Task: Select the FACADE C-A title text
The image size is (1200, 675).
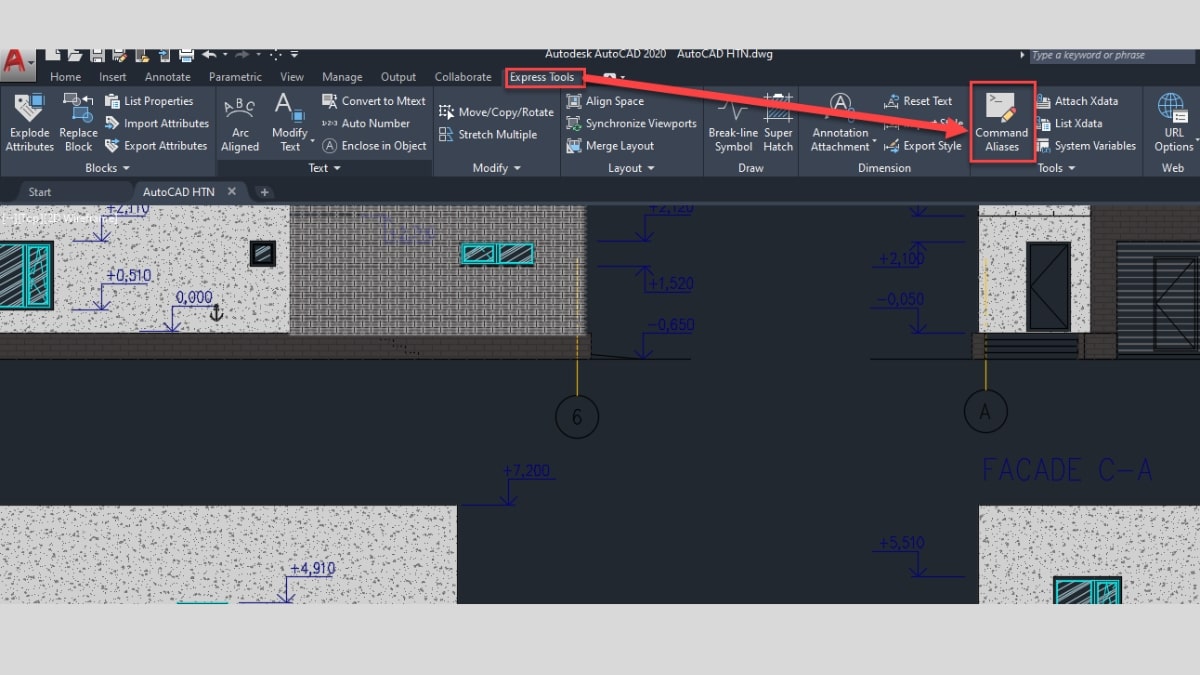Action: tap(1066, 469)
